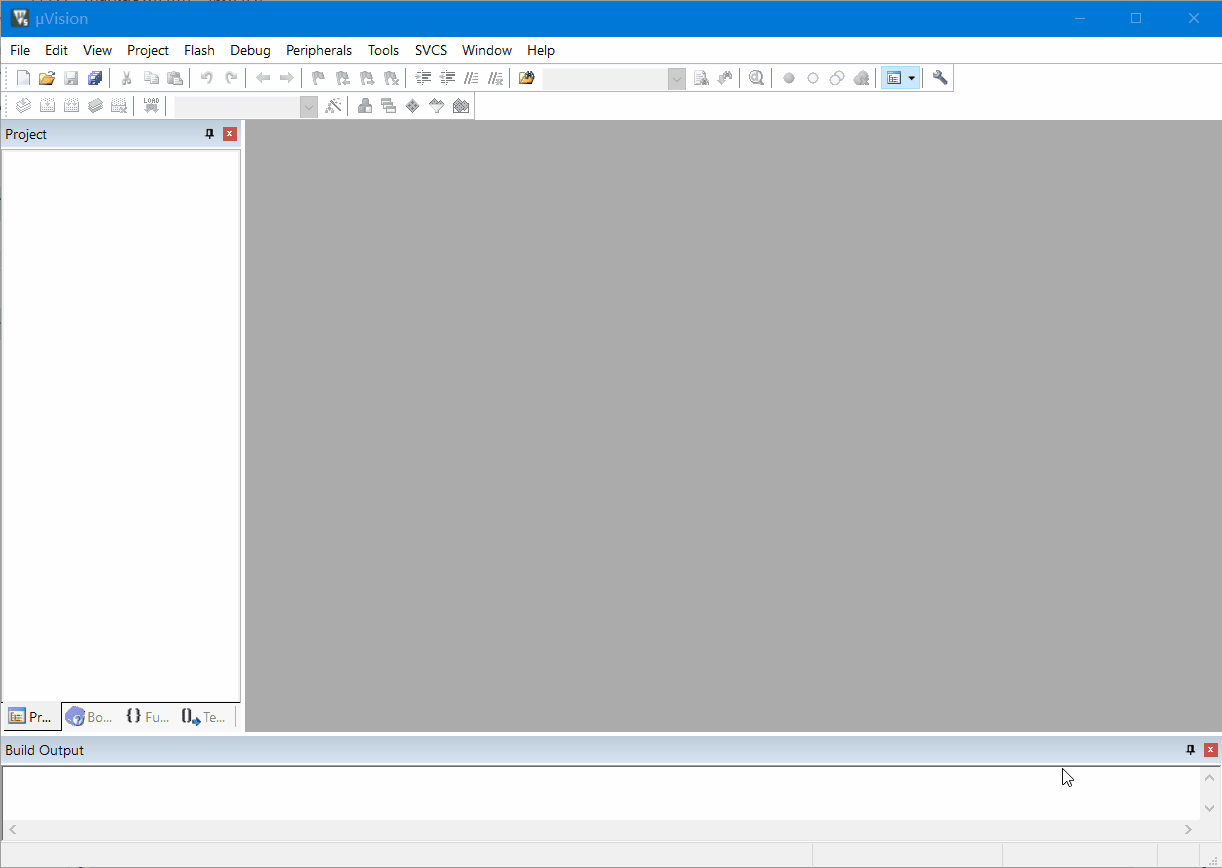Click the Navigate Forwards arrow

(x=287, y=78)
